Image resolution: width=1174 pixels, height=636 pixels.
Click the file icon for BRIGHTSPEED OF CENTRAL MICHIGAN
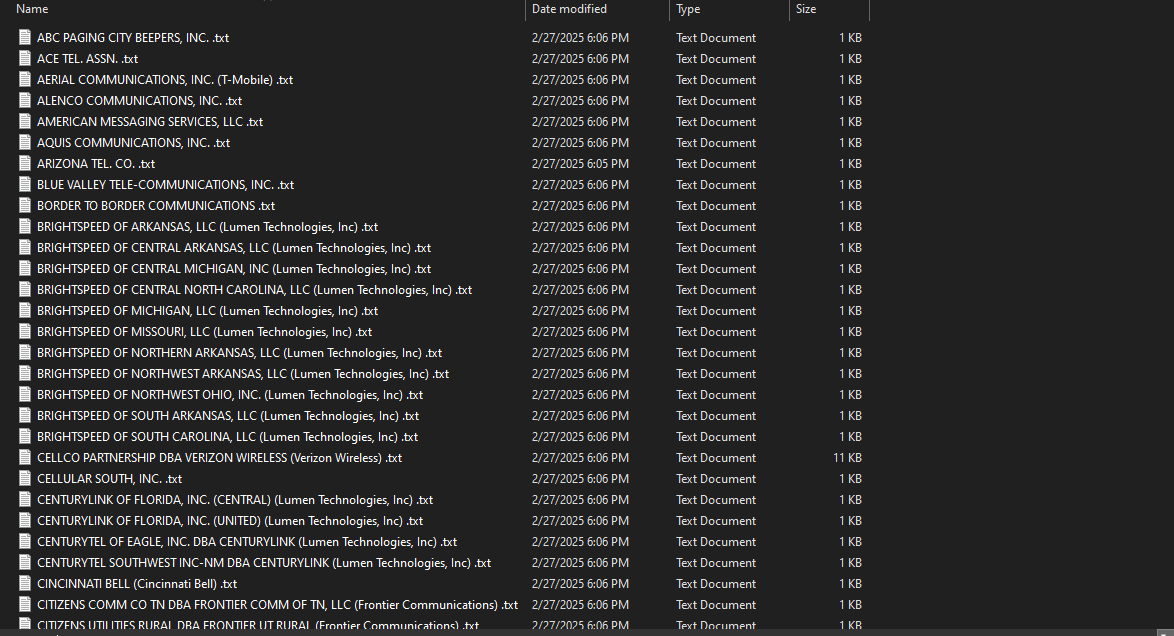click(x=25, y=267)
